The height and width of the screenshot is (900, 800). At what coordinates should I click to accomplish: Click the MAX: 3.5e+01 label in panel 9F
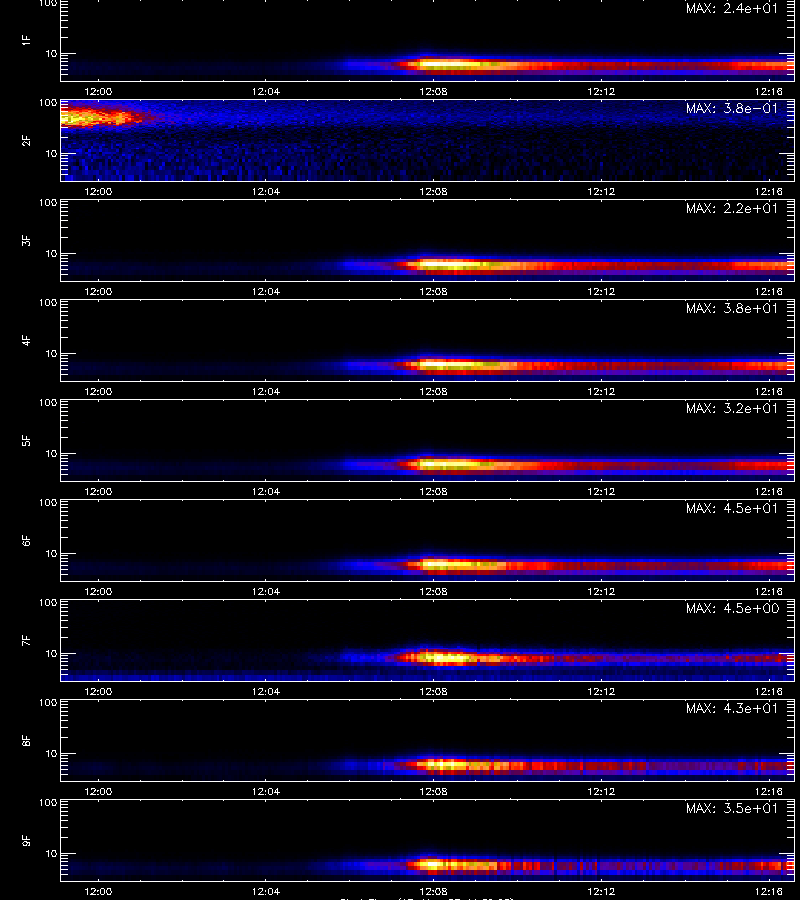tap(732, 808)
